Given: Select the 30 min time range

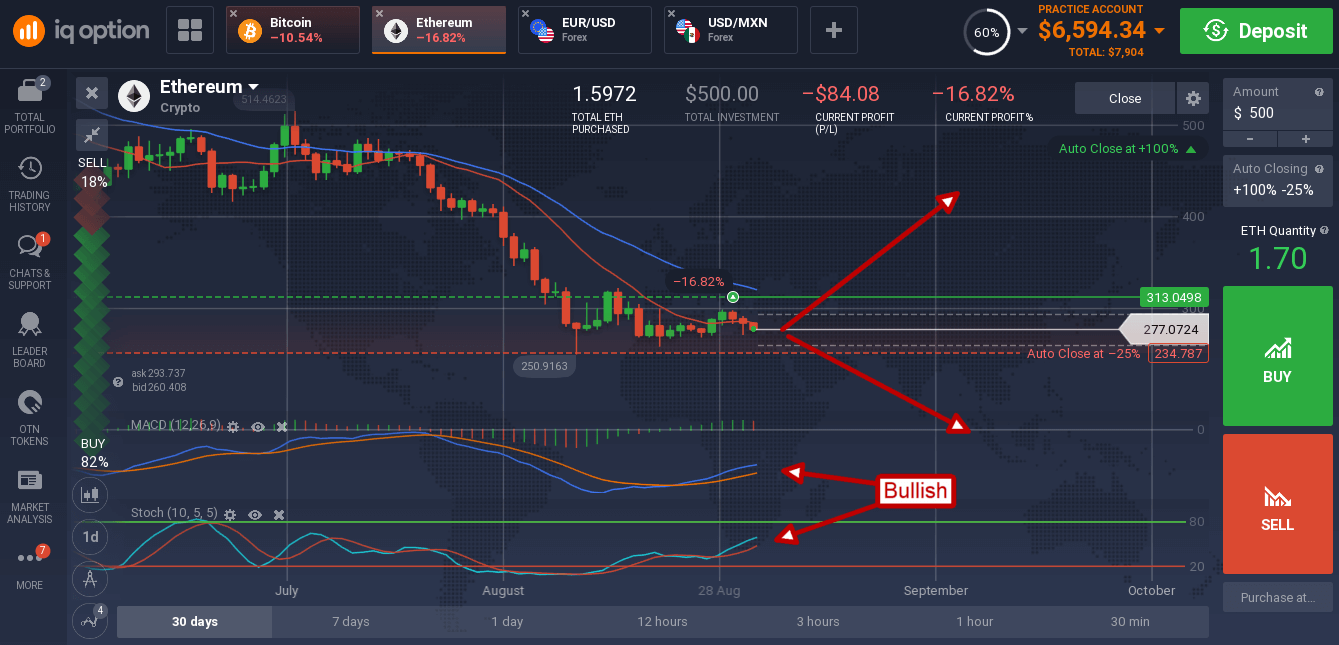Looking at the screenshot, I should [x=1130, y=621].
